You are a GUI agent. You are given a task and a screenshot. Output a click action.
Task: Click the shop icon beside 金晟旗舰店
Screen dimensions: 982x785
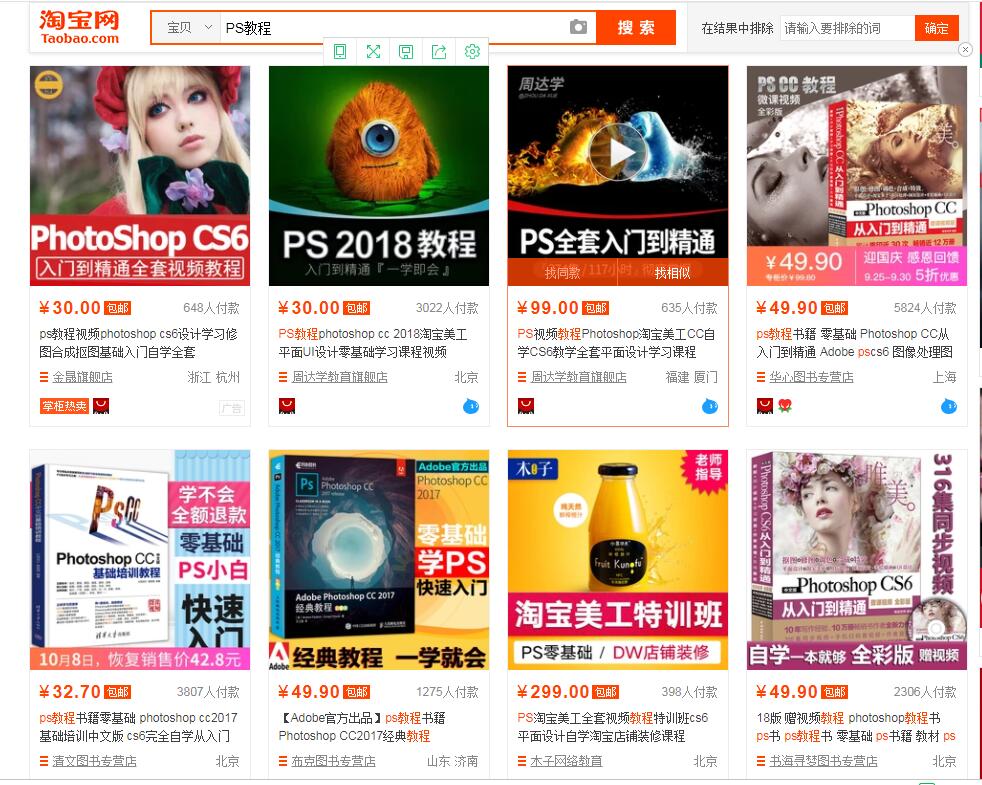click(x=44, y=377)
